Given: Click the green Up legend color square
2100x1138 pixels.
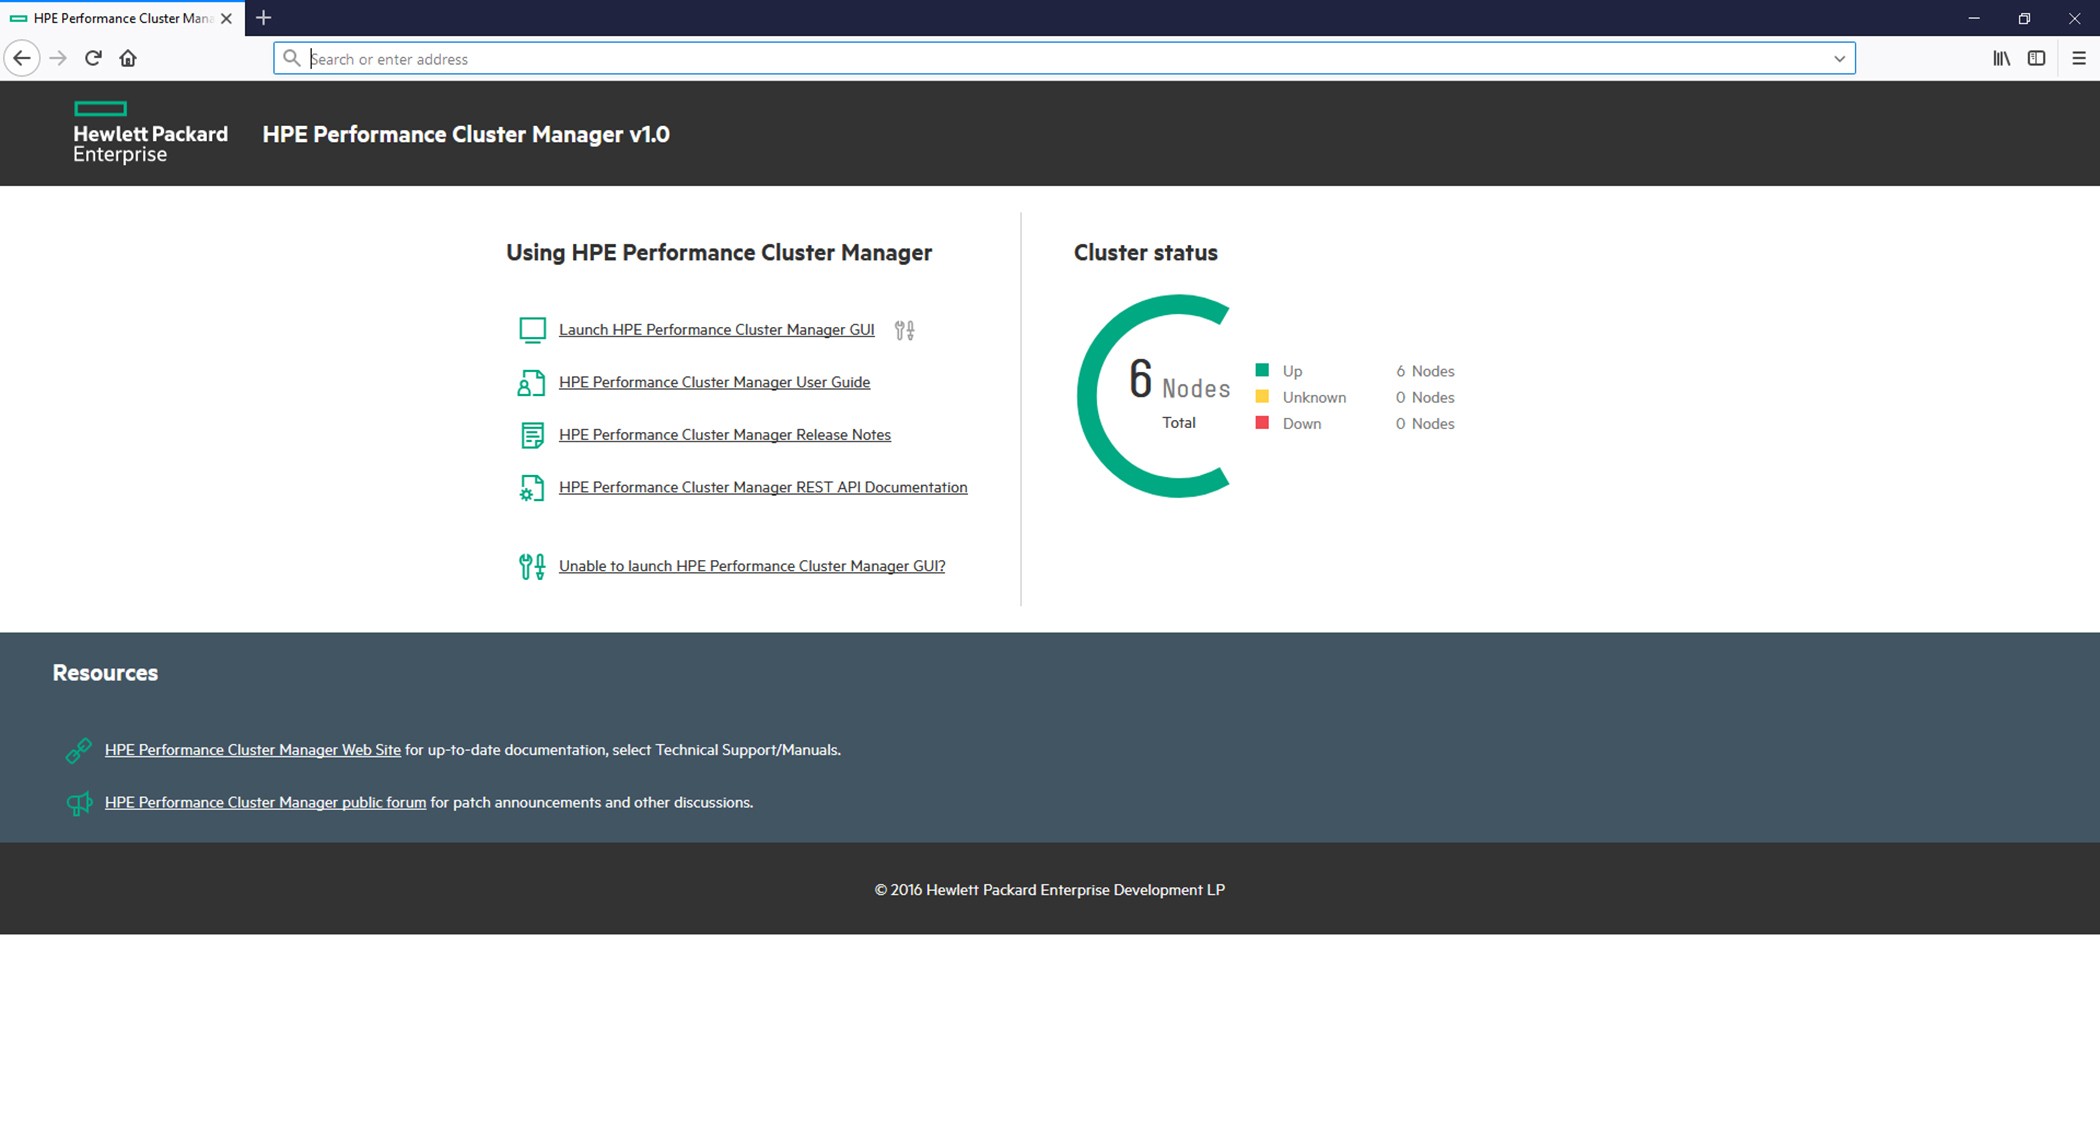Looking at the screenshot, I should point(1262,371).
